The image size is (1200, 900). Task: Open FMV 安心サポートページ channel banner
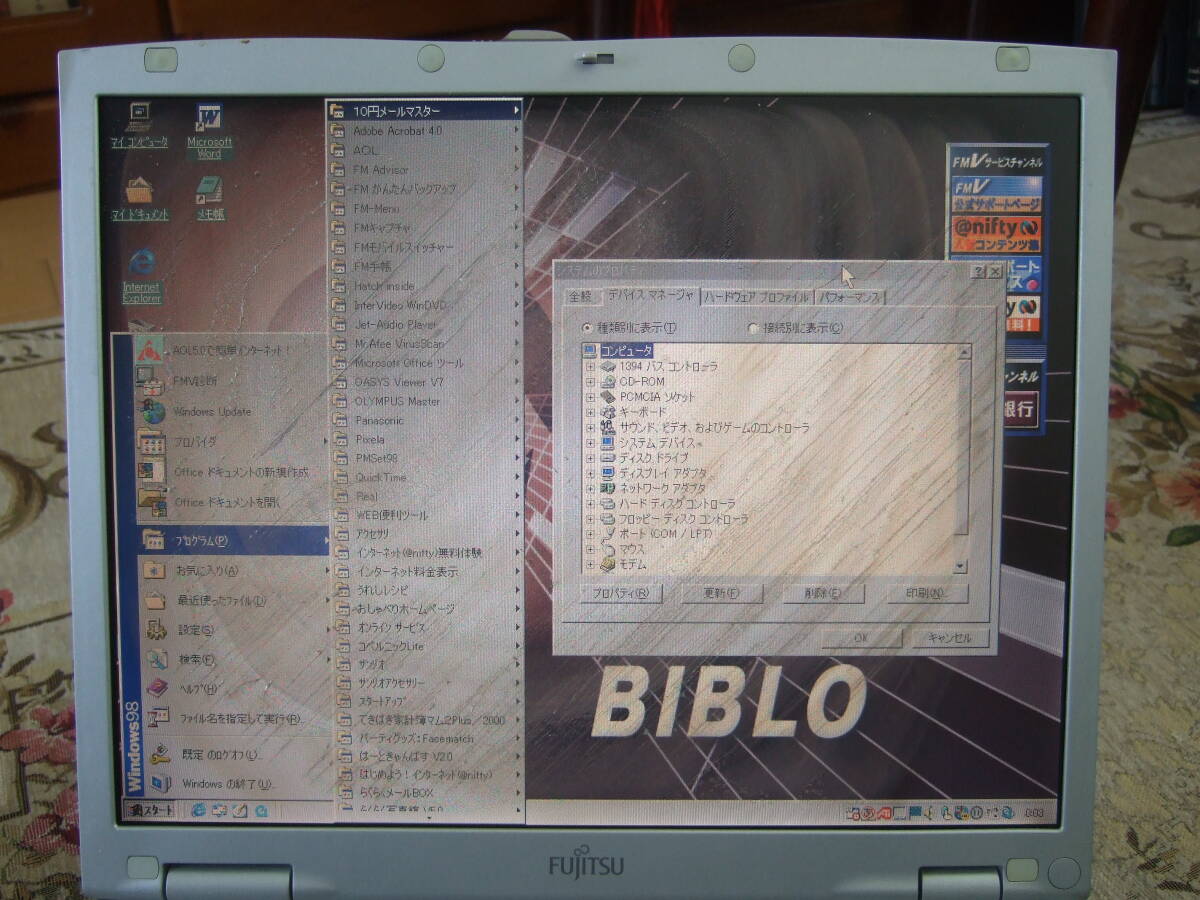996,195
